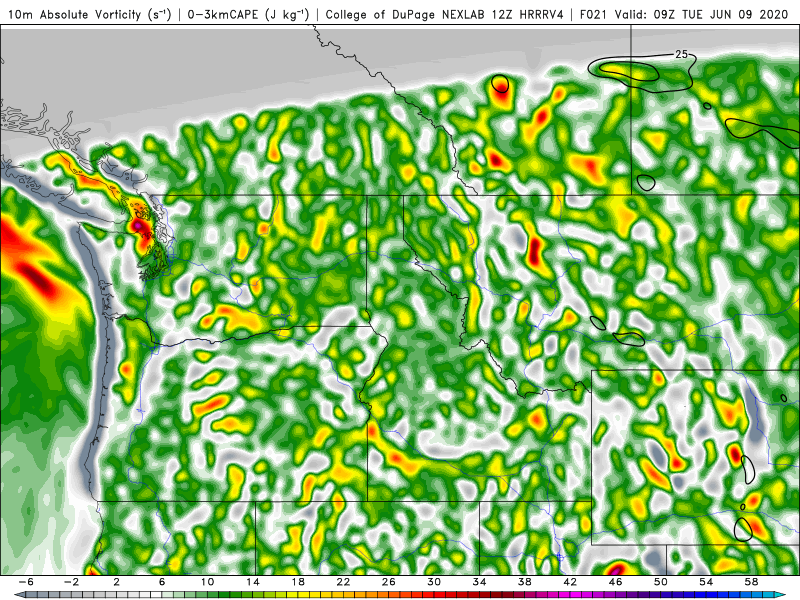
Task: Click the "F021 Valid: 09Z TUE JUN 09 2020" text
Action: (684, 15)
